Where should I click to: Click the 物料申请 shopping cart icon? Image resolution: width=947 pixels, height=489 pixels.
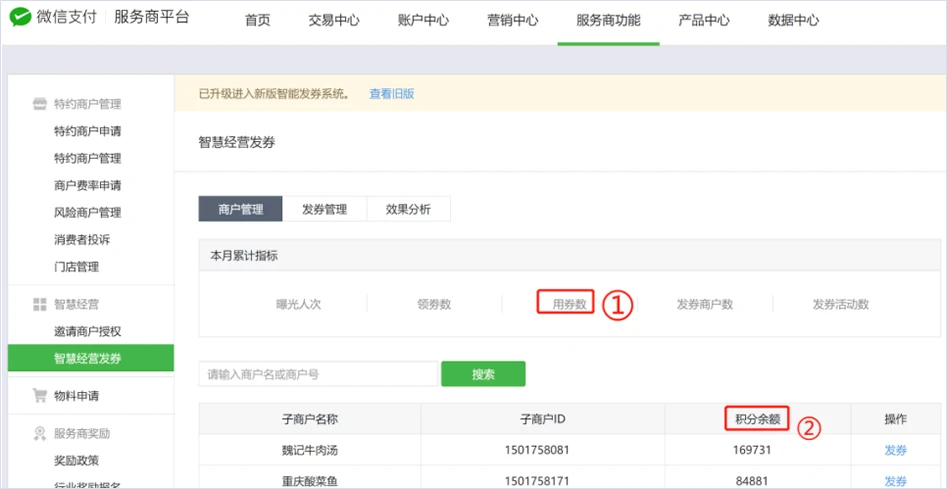40,395
